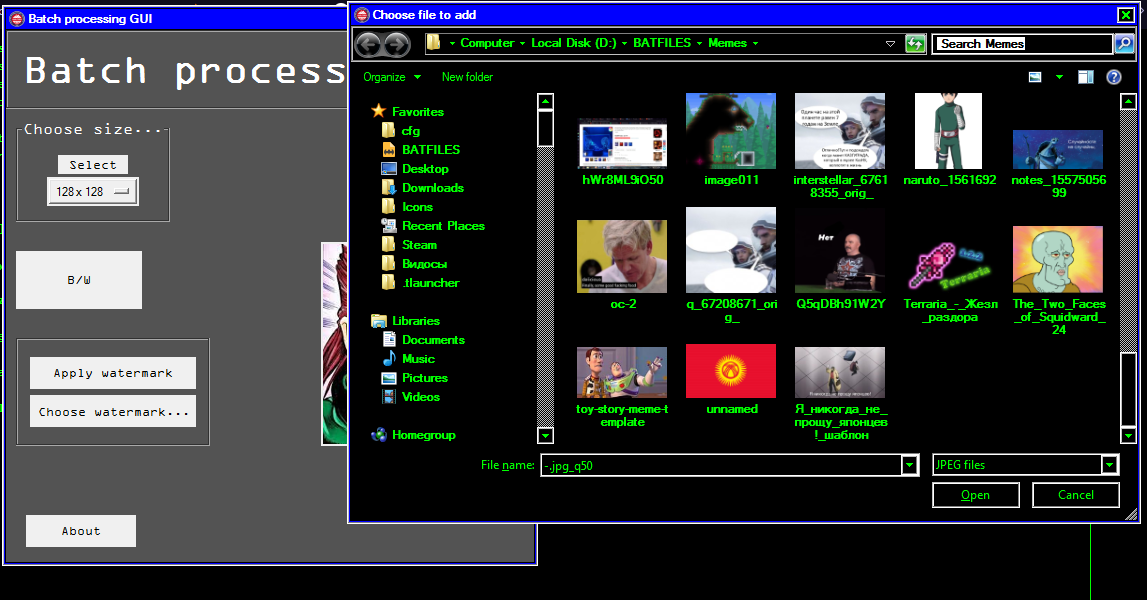
Task: Select the oc-2 image file
Action: [622, 264]
